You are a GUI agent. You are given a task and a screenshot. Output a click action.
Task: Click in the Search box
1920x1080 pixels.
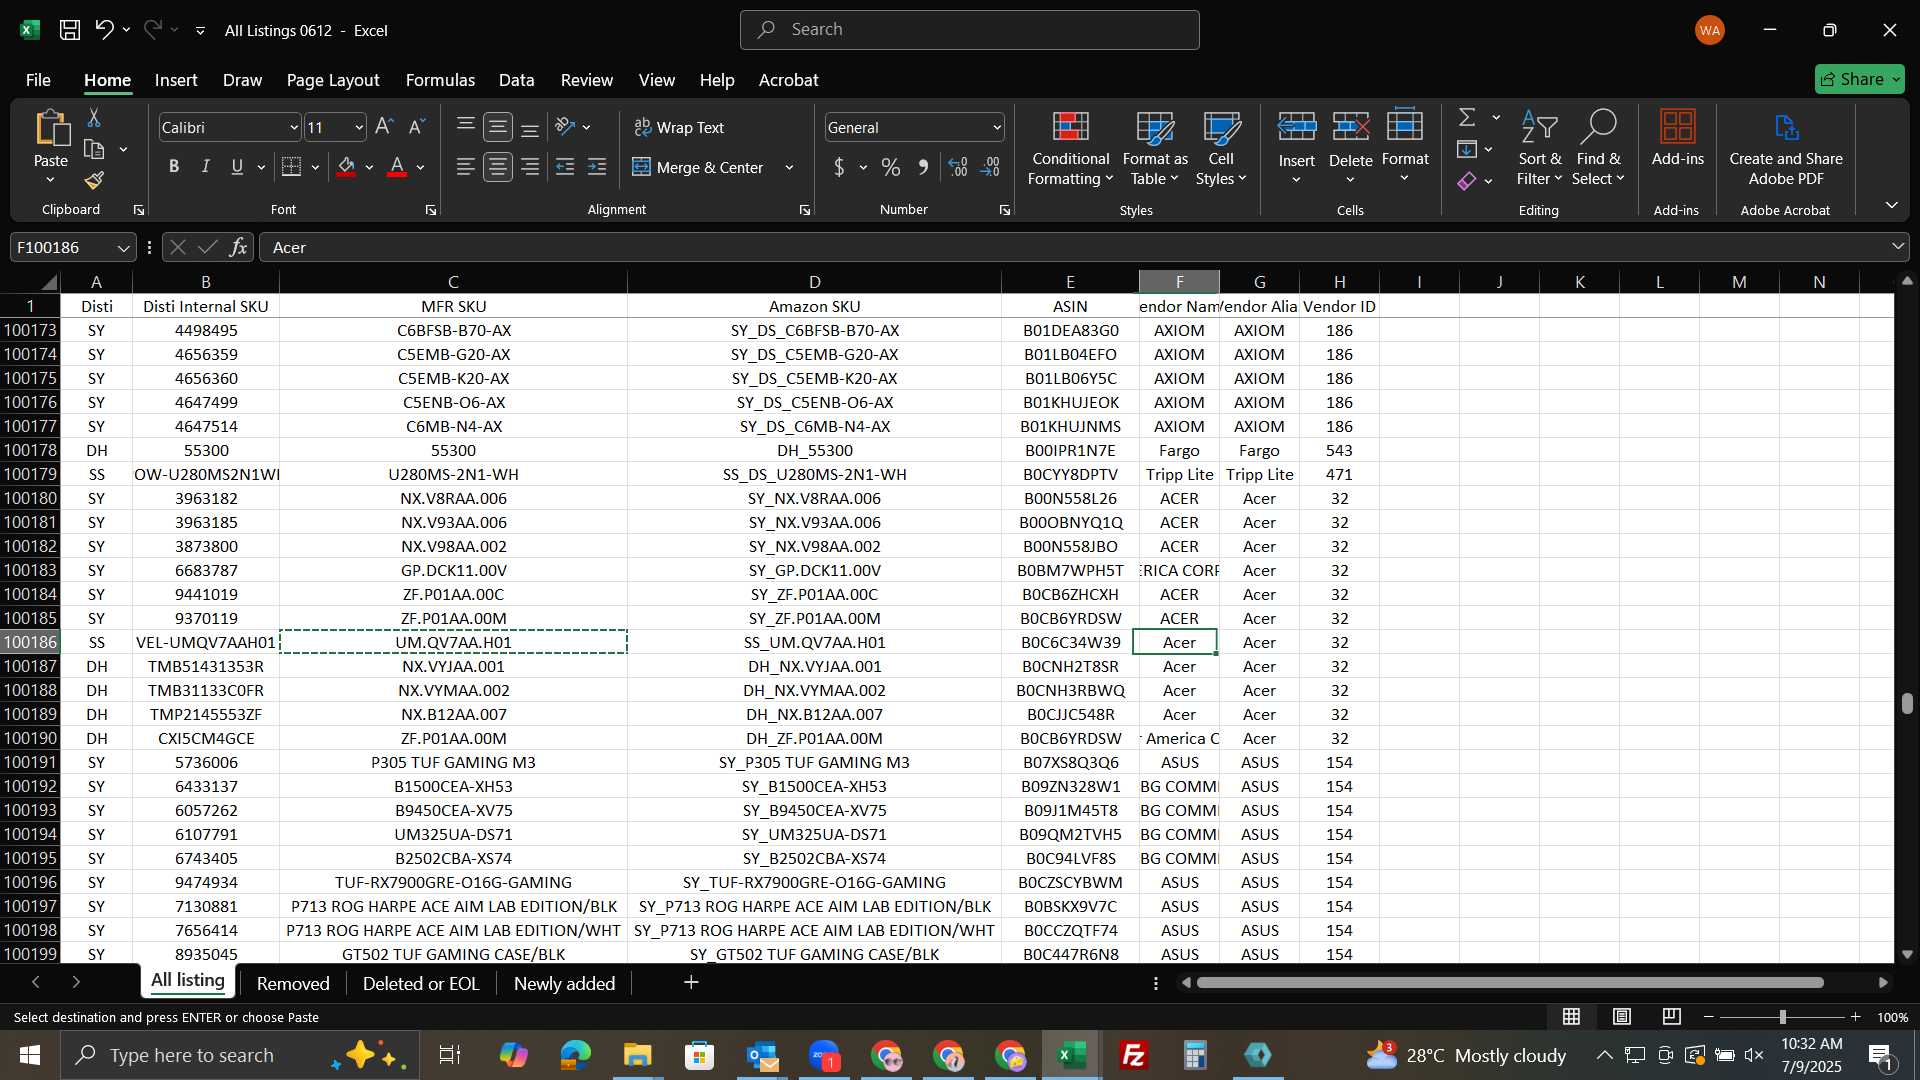click(969, 30)
